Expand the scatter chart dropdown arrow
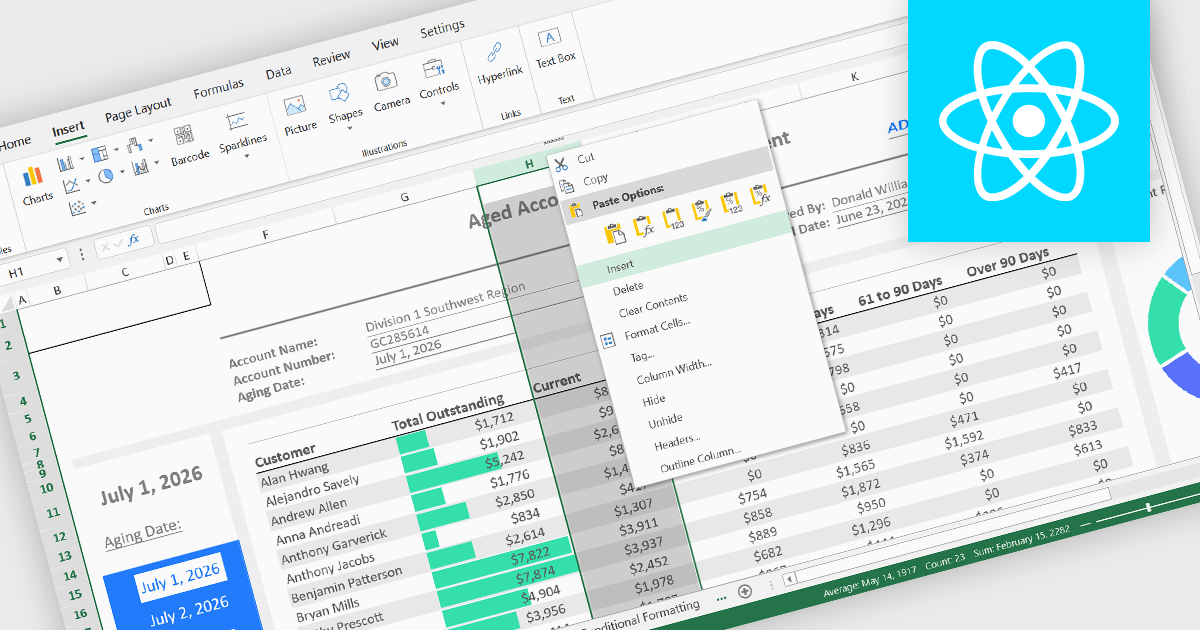This screenshot has height=630, width=1200. coord(93,204)
